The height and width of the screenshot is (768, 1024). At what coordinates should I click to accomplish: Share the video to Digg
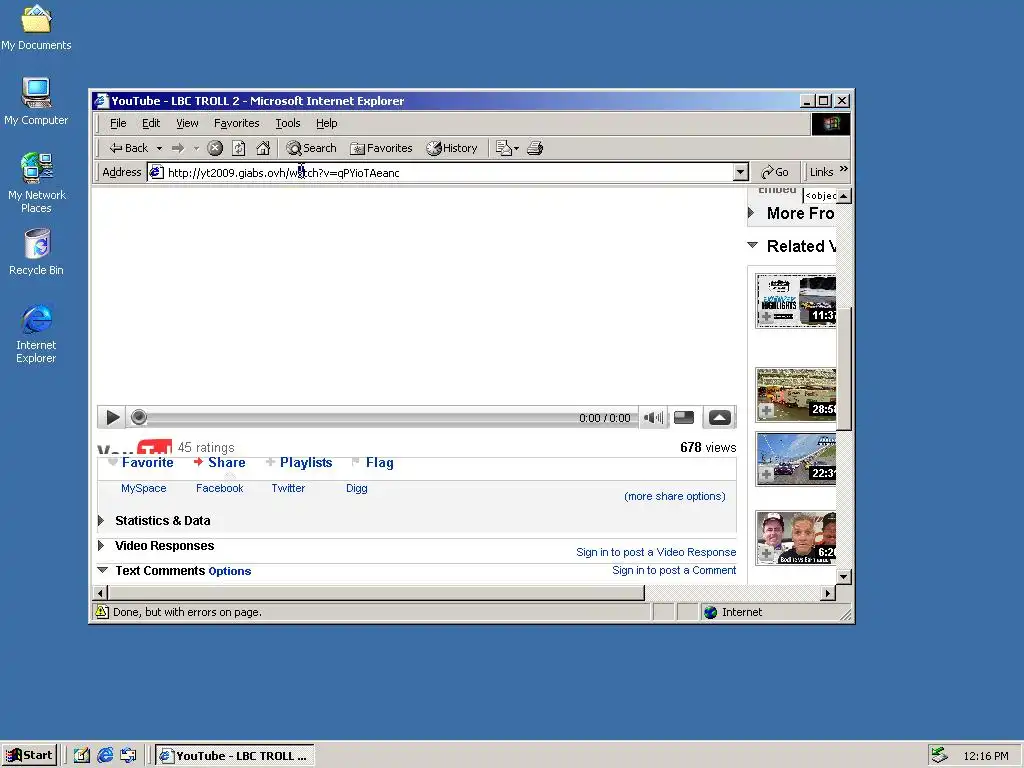[x=357, y=488]
